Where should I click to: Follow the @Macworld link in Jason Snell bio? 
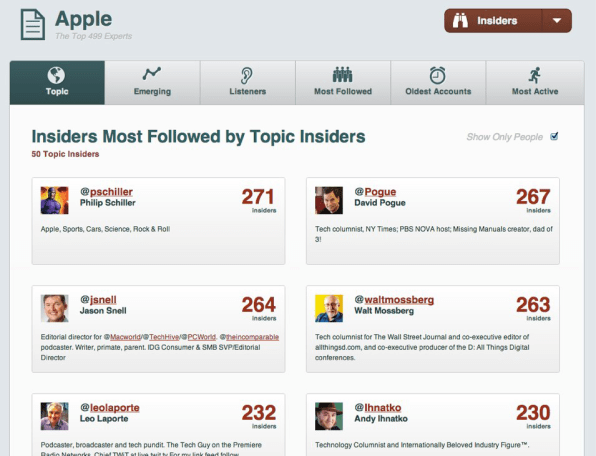[122, 337]
